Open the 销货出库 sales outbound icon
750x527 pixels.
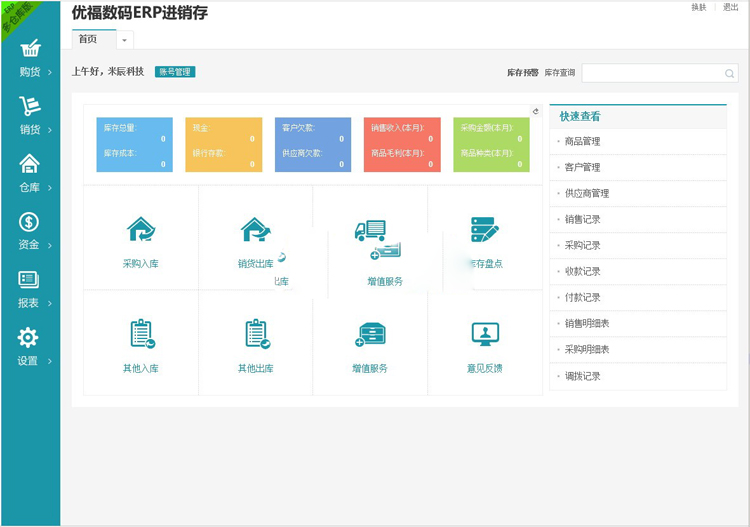pos(255,230)
